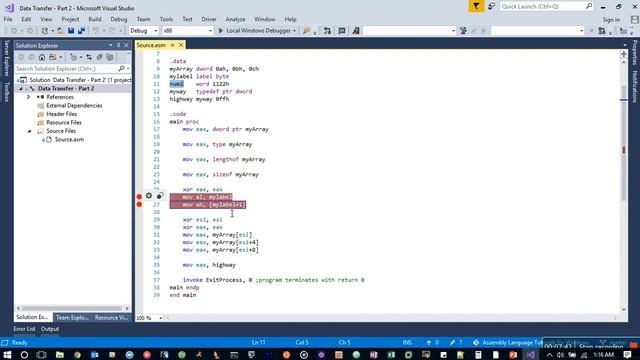Select the Solution 'Data Transfer - Part 2' node
Image resolution: width=640 pixels, height=360 pixels.
tap(80, 80)
